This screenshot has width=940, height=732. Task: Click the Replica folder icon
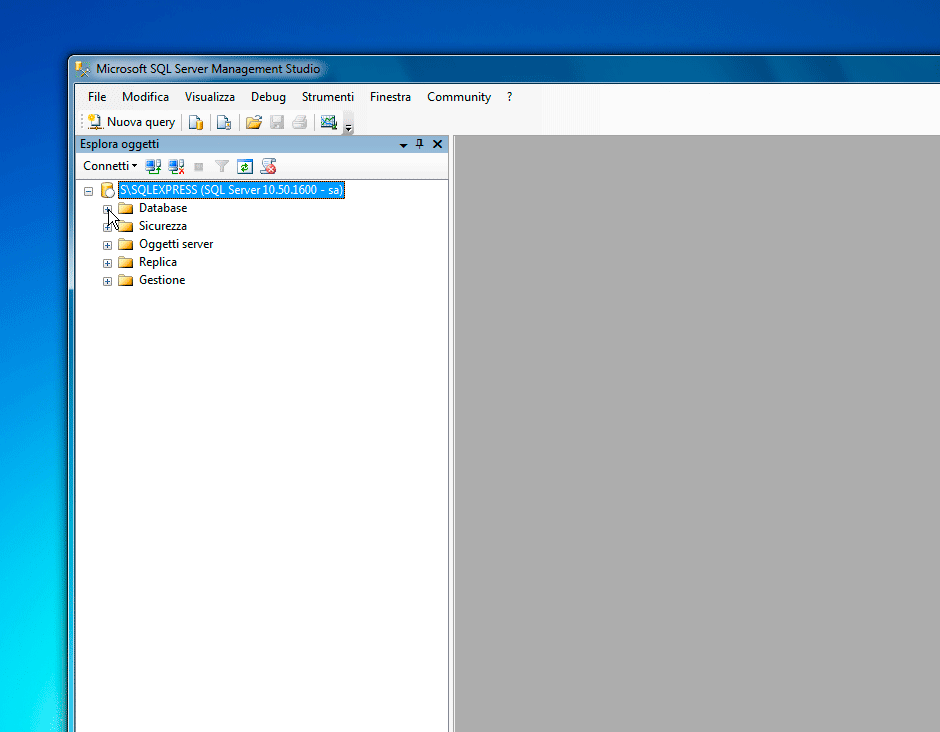pyautogui.click(x=125, y=263)
